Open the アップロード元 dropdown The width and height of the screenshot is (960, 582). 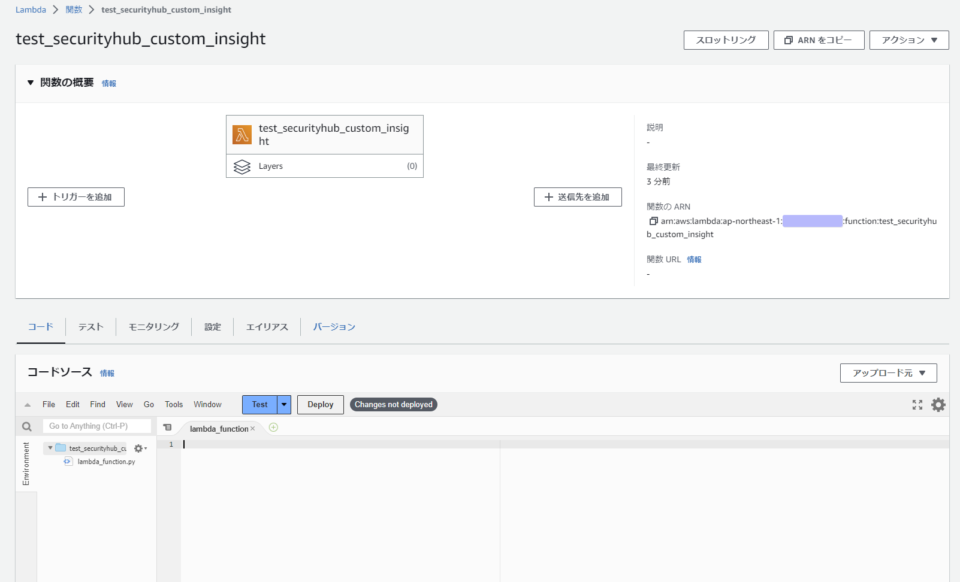point(888,373)
